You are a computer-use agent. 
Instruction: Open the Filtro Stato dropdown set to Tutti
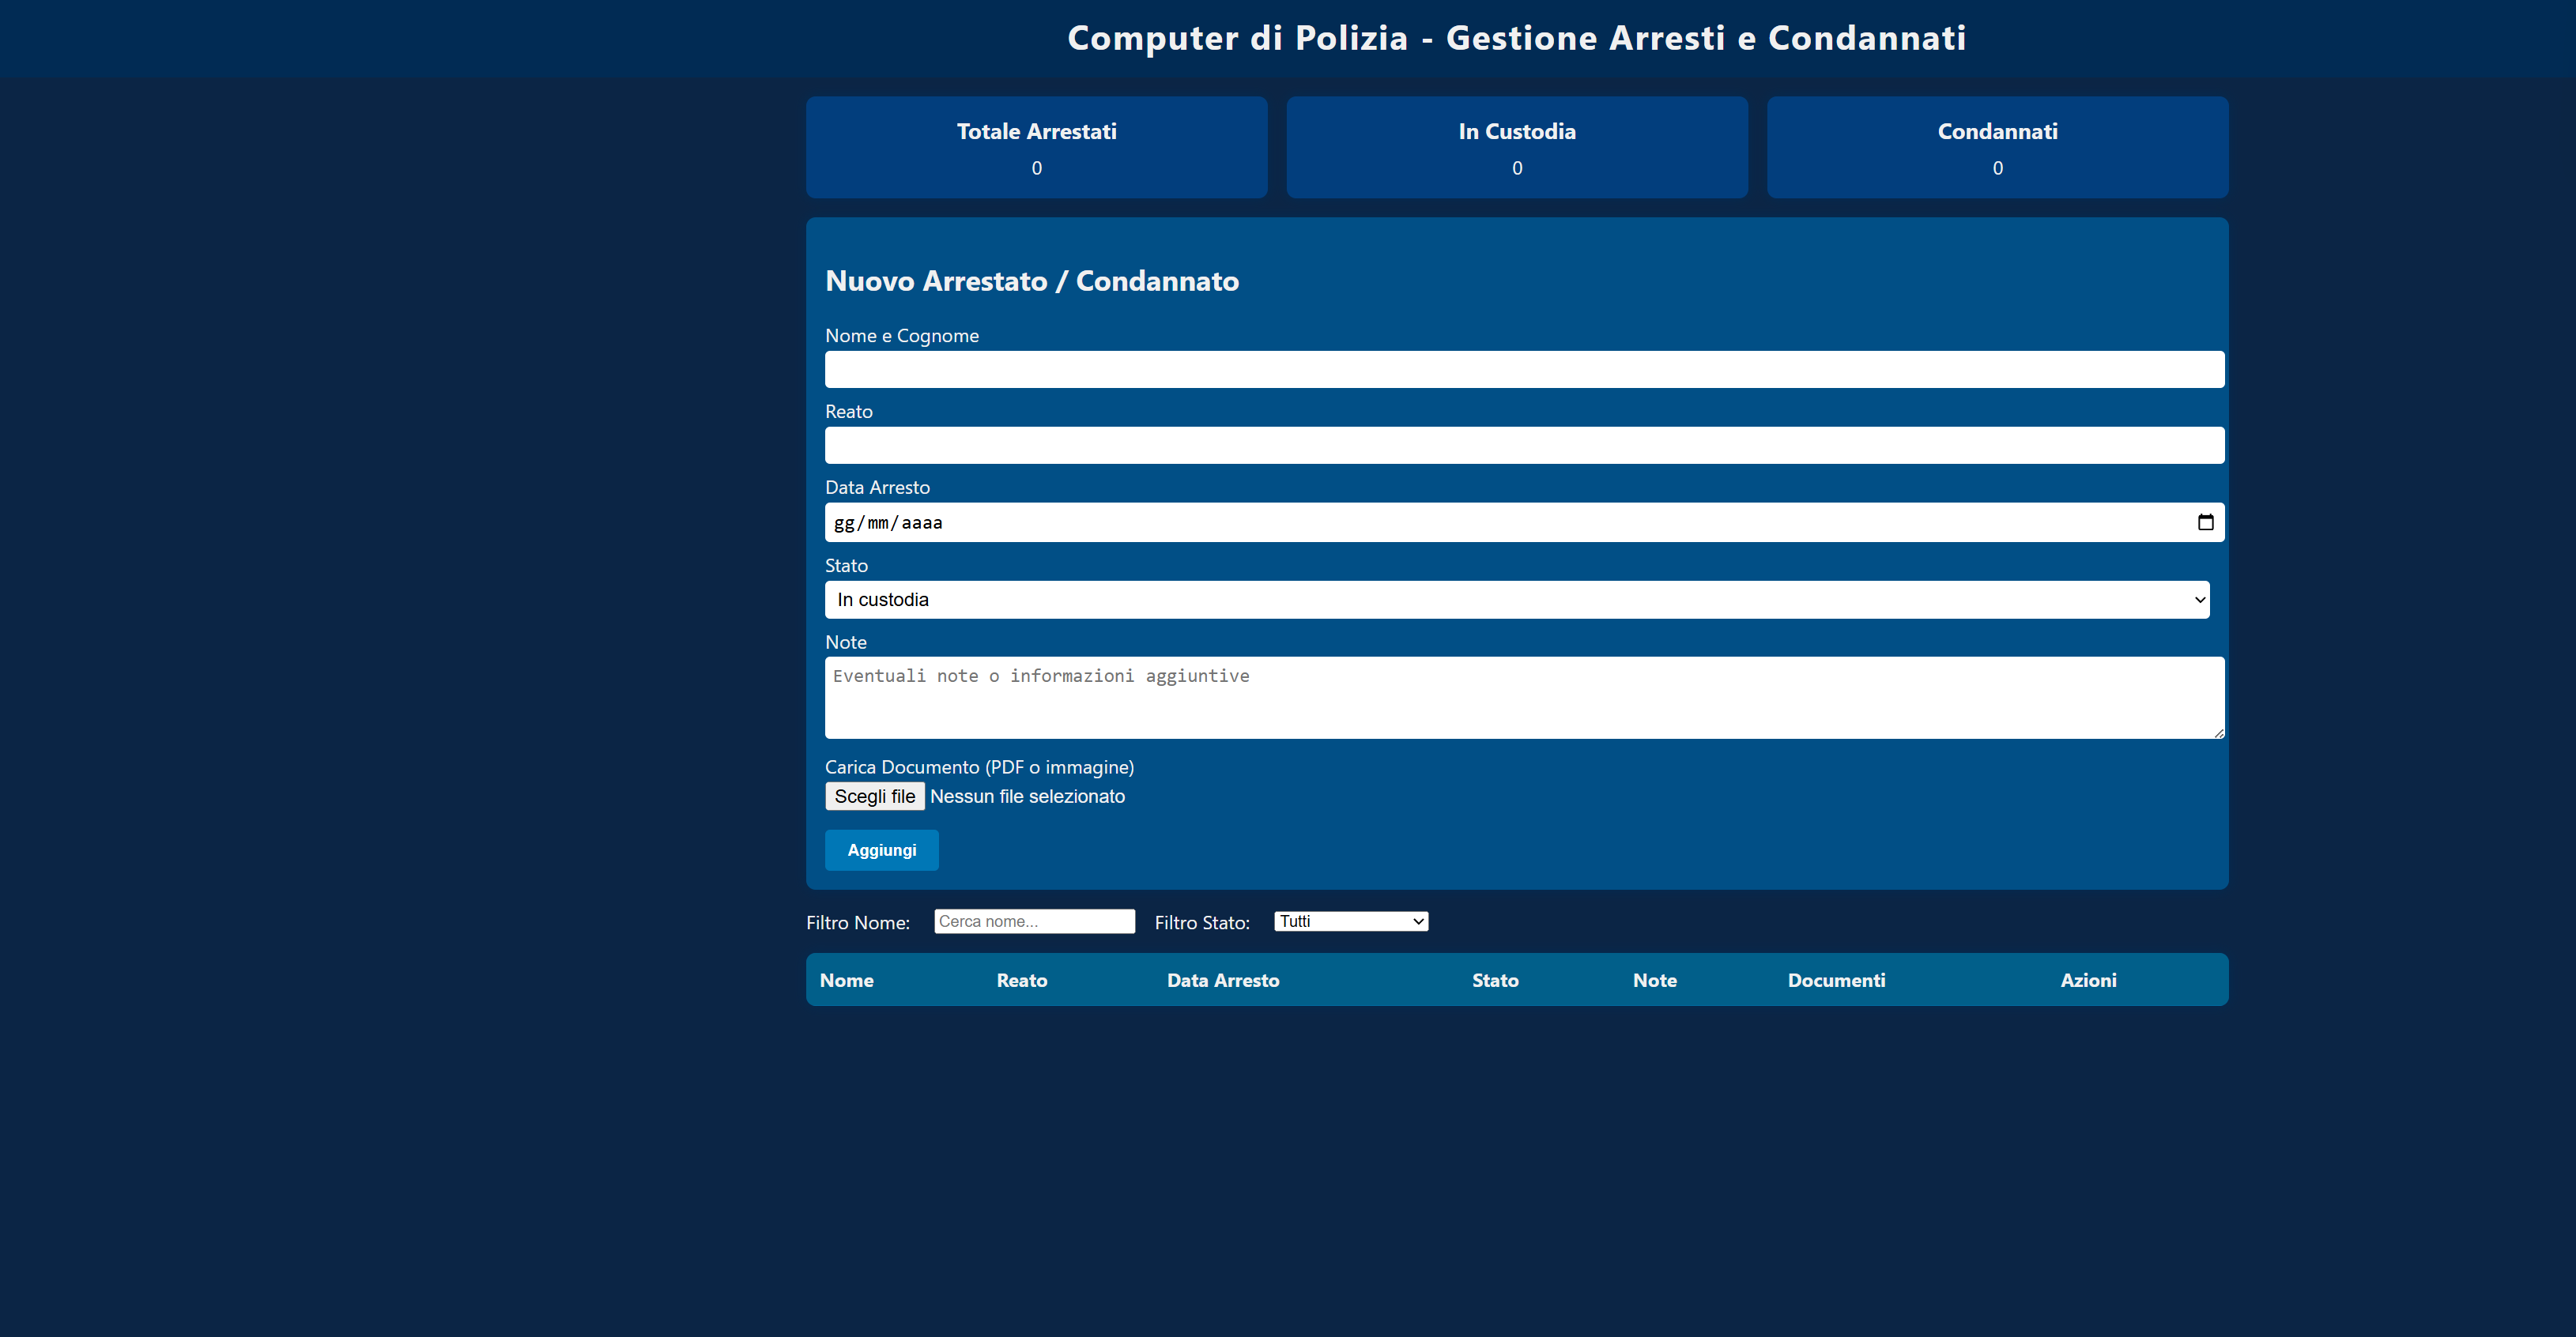(x=1351, y=921)
